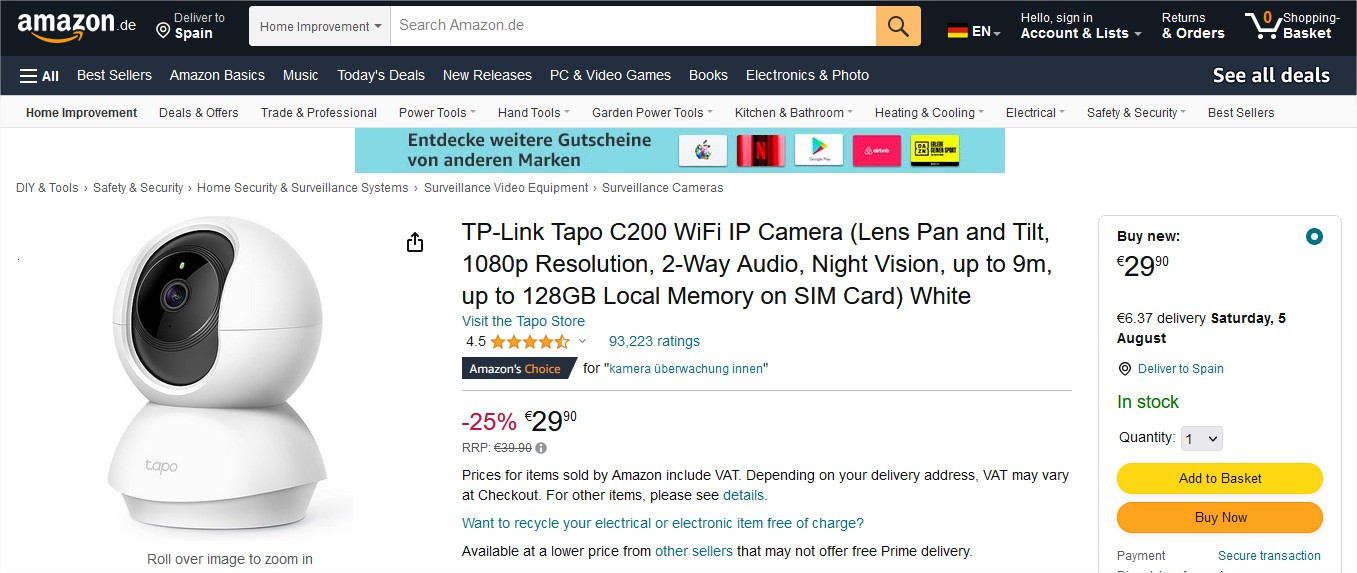Click the German flag language icon
The image size is (1357, 573).
click(x=958, y=31)
